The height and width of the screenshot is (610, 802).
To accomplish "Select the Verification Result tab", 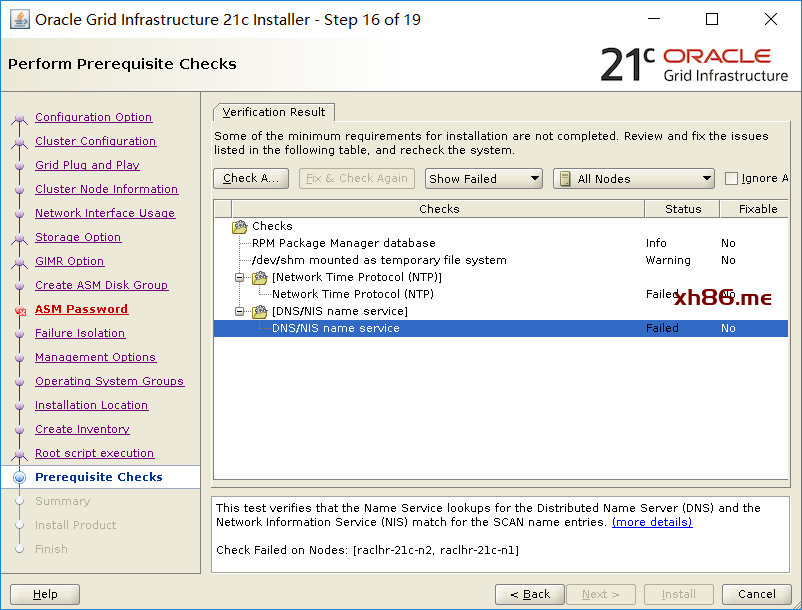I will pos(274,112).
